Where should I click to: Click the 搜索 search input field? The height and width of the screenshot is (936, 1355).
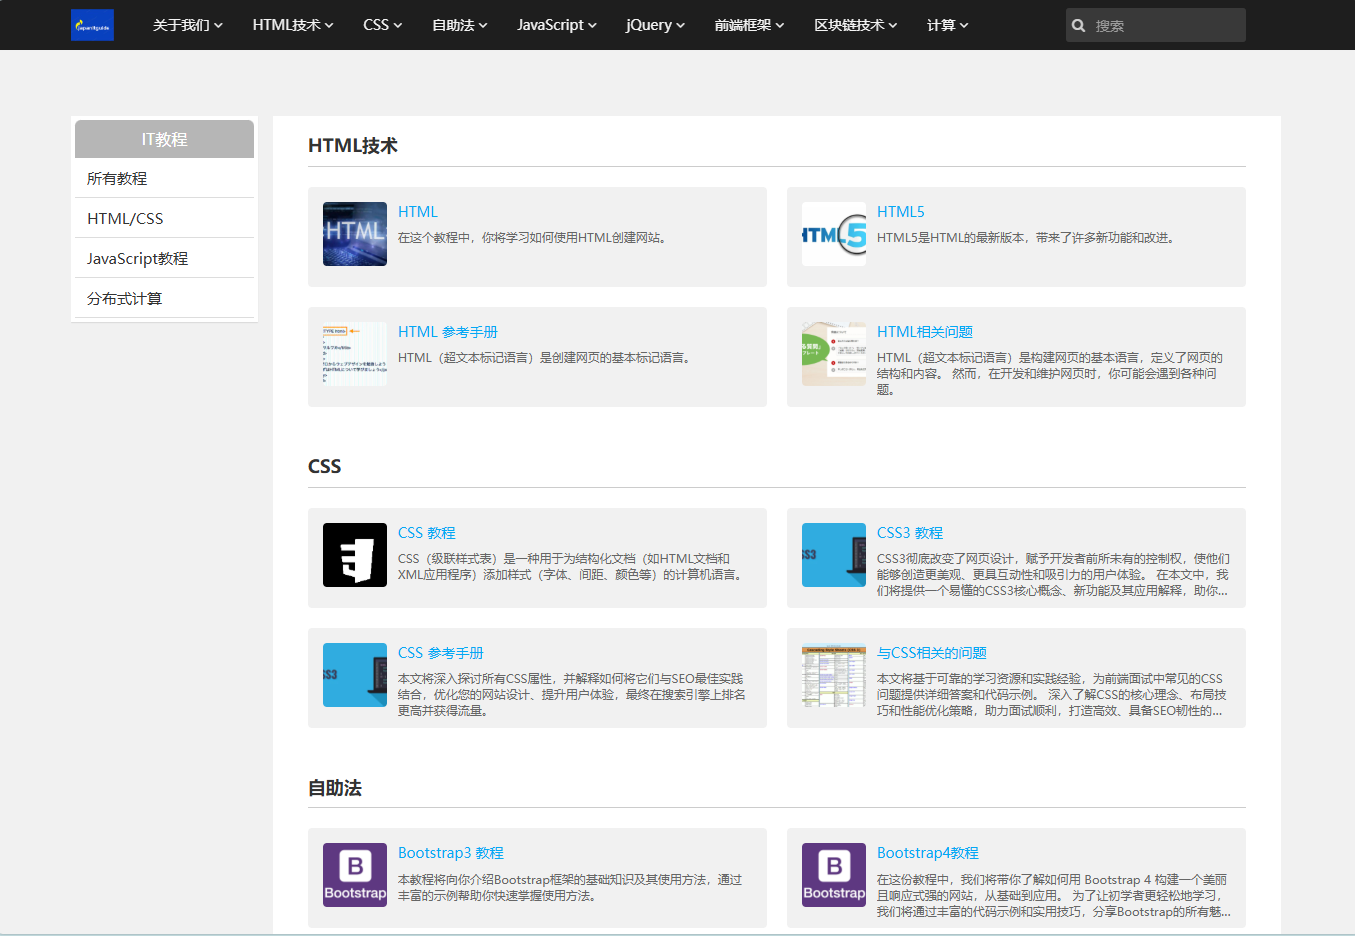pos(1165,26)
